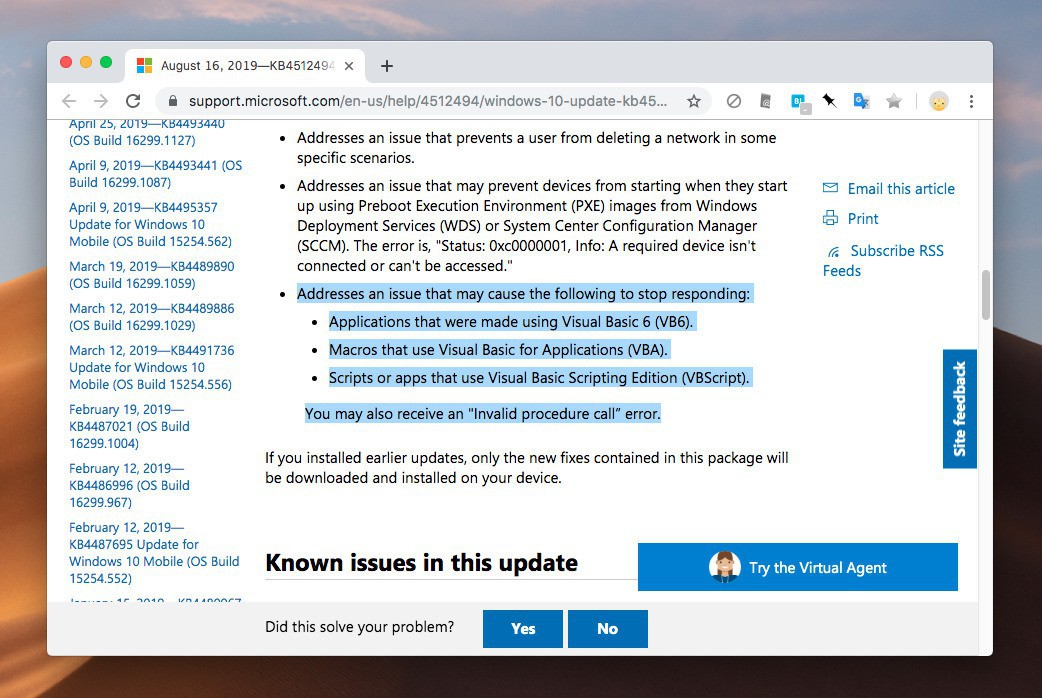Click the RSS feed icon
The image size is (1042, 698).
[833, 252]
